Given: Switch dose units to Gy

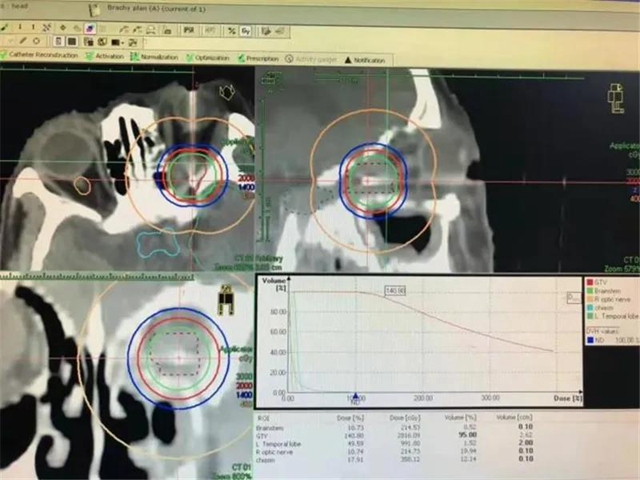Looking at the screenshot, I should (x=246, y=31).
